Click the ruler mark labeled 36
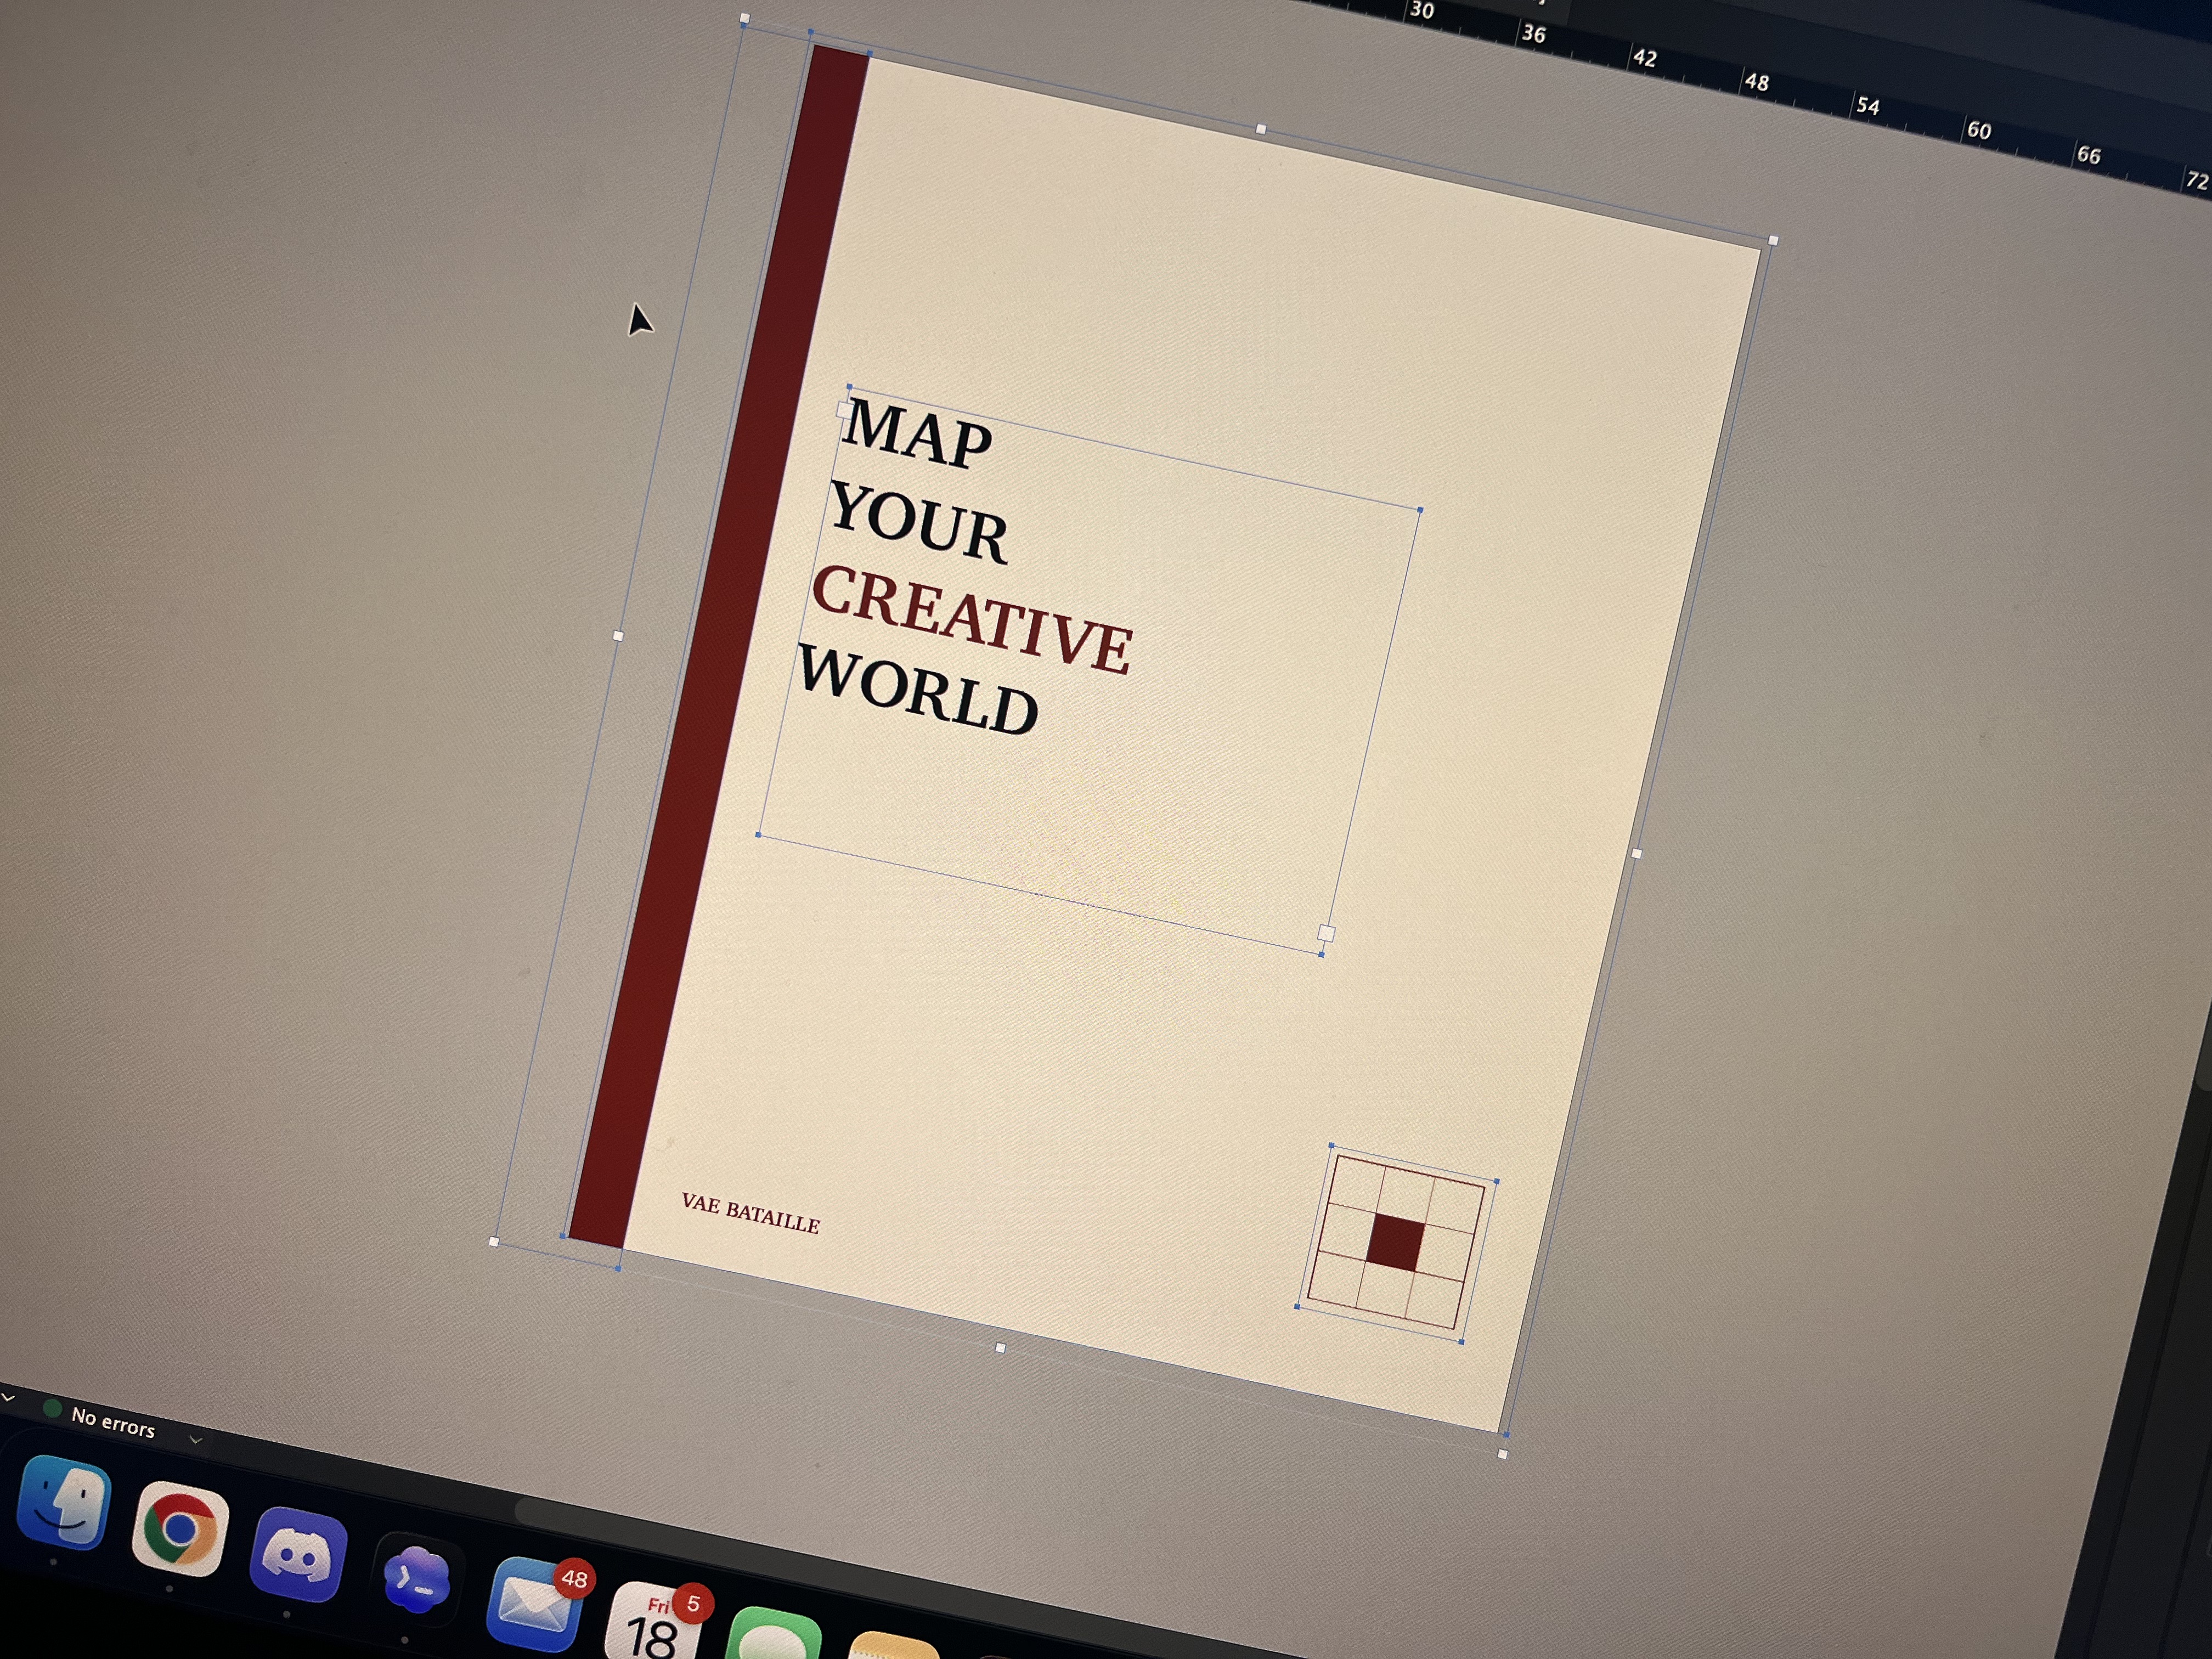 point(1533,34)
